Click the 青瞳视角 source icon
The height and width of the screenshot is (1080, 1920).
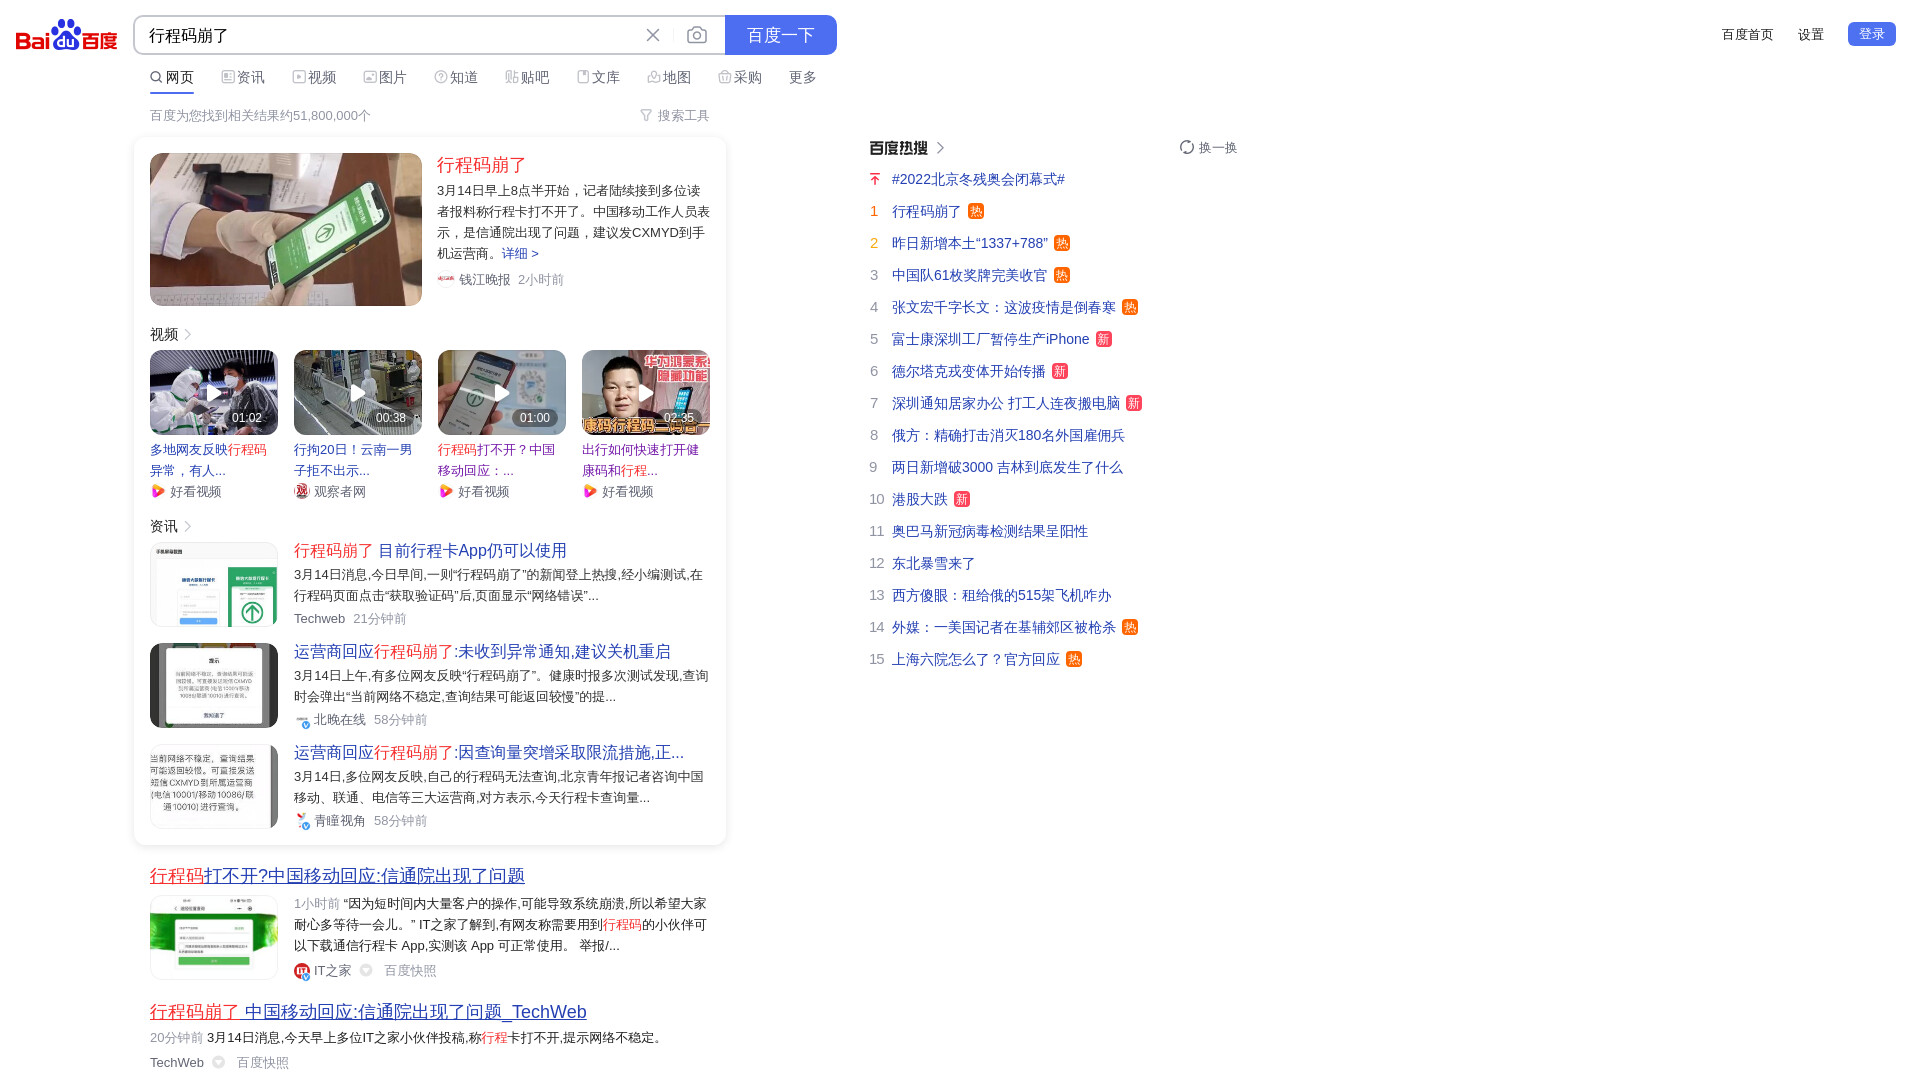coord(302,821)
